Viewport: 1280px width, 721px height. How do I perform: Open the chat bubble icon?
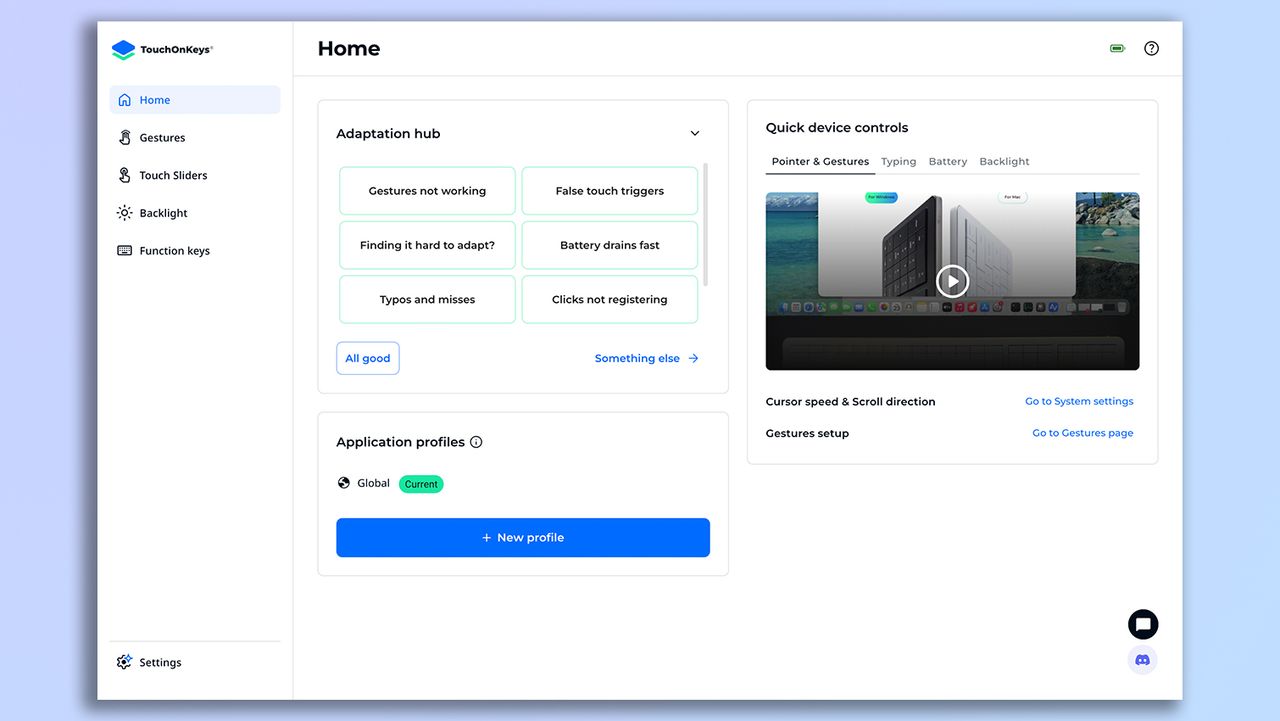1143,625
